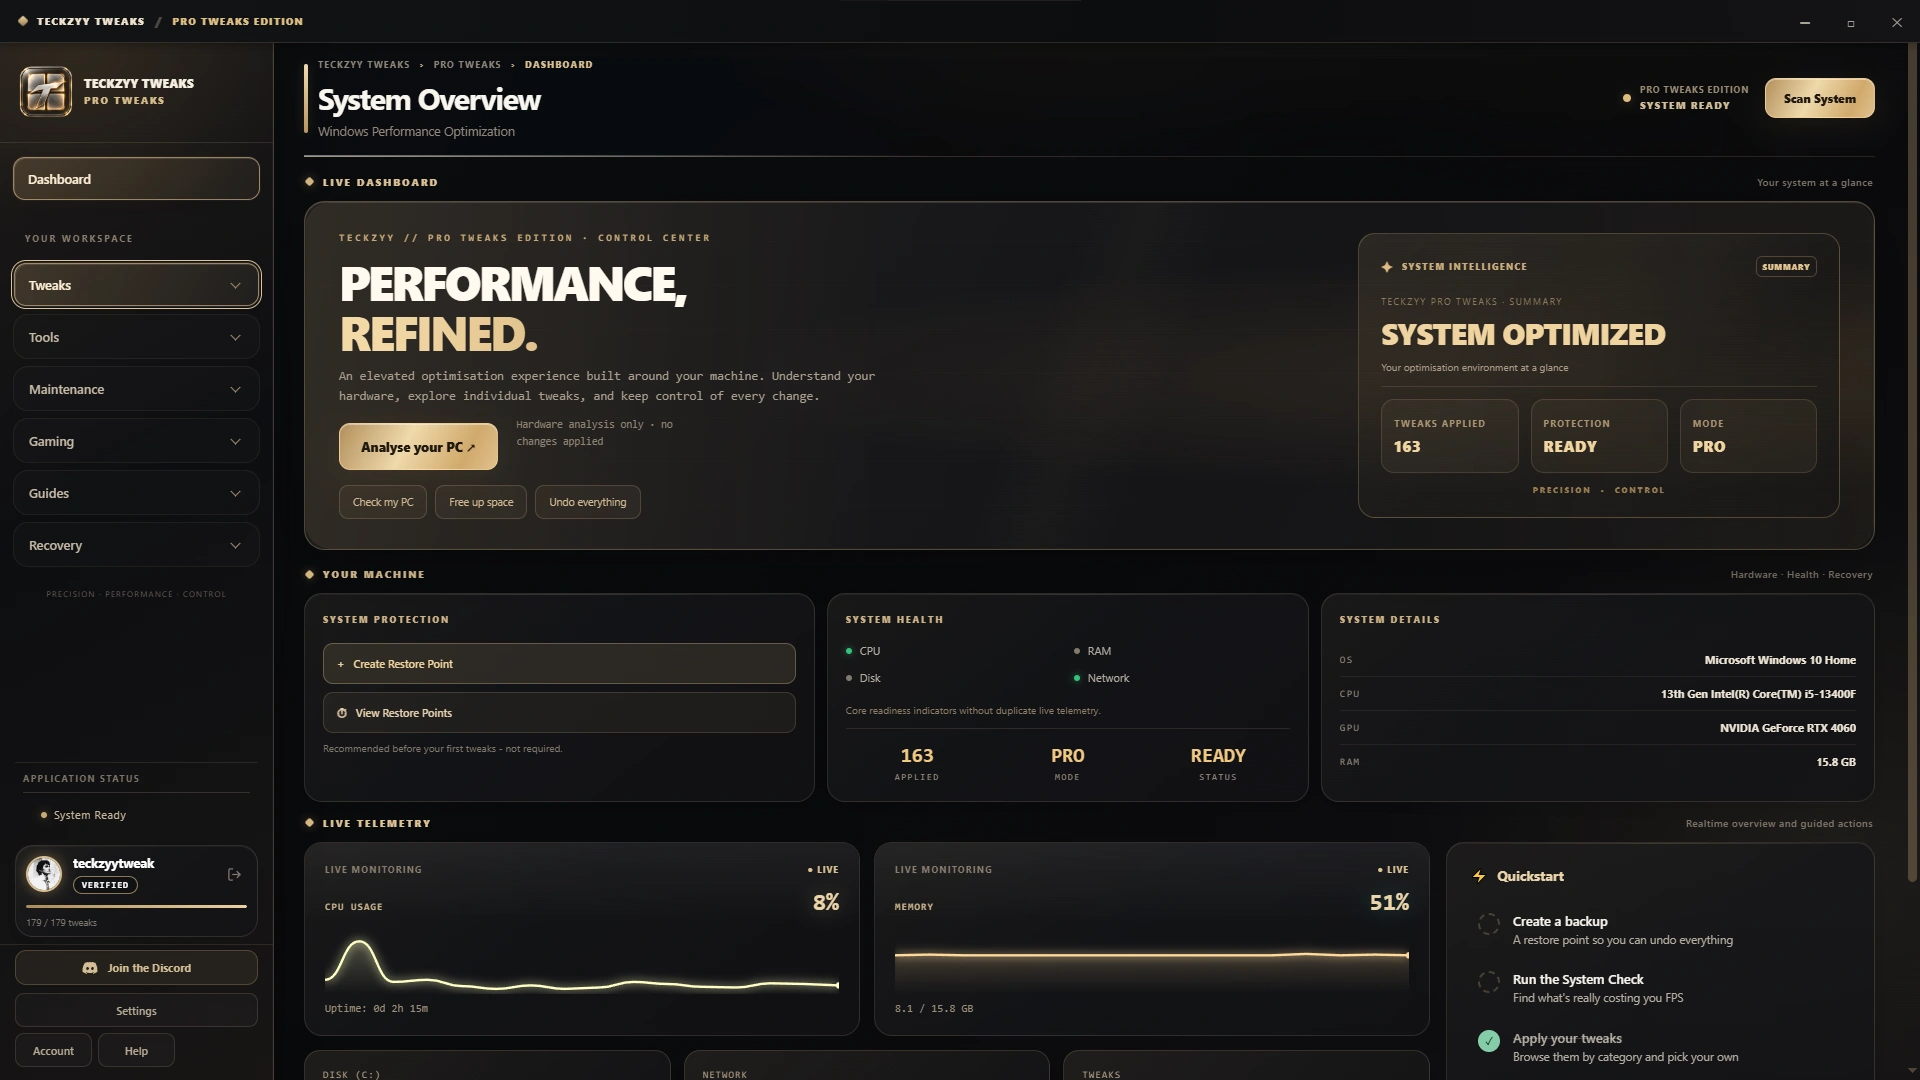Click the Tweaks Applied 163 card

(x=1449, y=436)
